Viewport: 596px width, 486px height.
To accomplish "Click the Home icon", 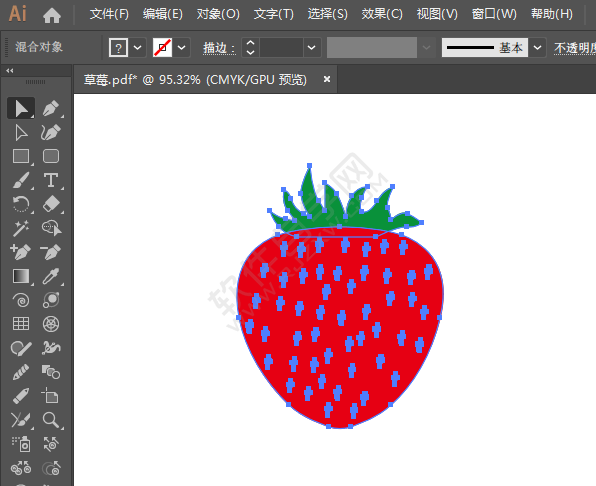I will click(x=52, y=16).
